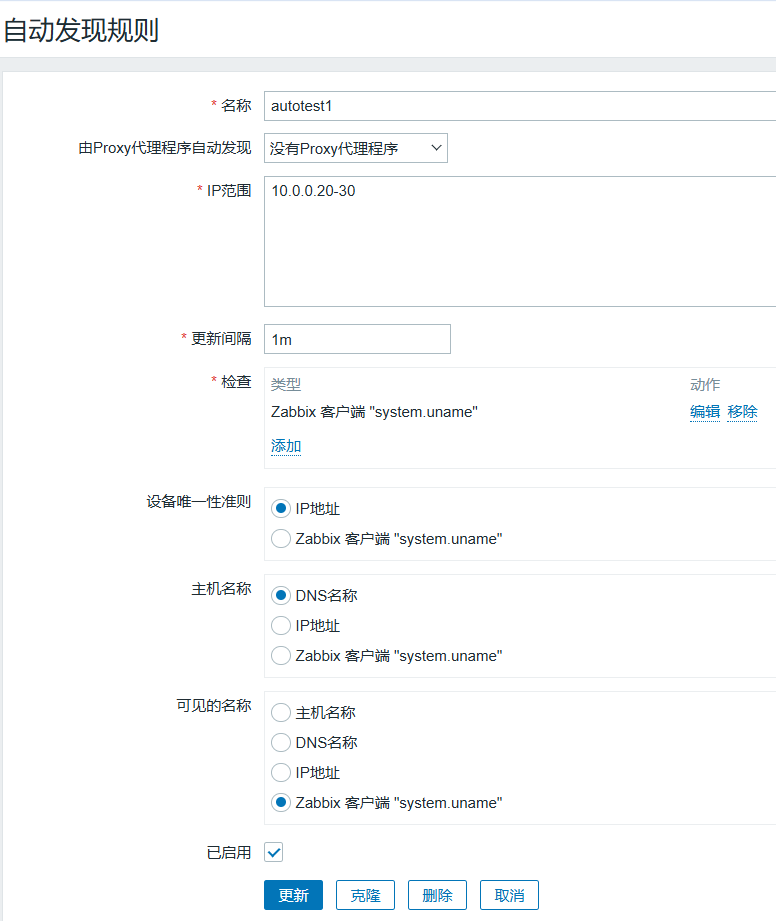Select IP地址 under 设备唯一性准则
This screenshot has height=921, width=776.
[281, 509]
